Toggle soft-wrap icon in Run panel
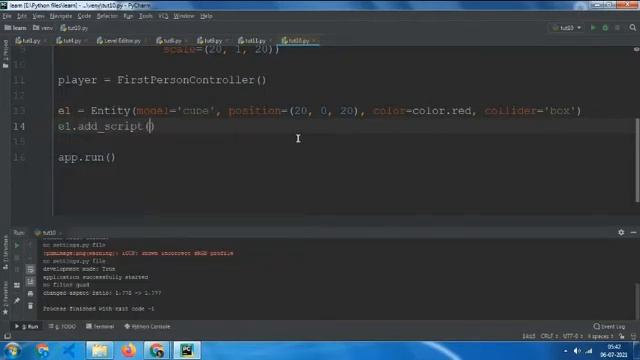Viewport: 640px width, 360px height. [x=30, y=269]
